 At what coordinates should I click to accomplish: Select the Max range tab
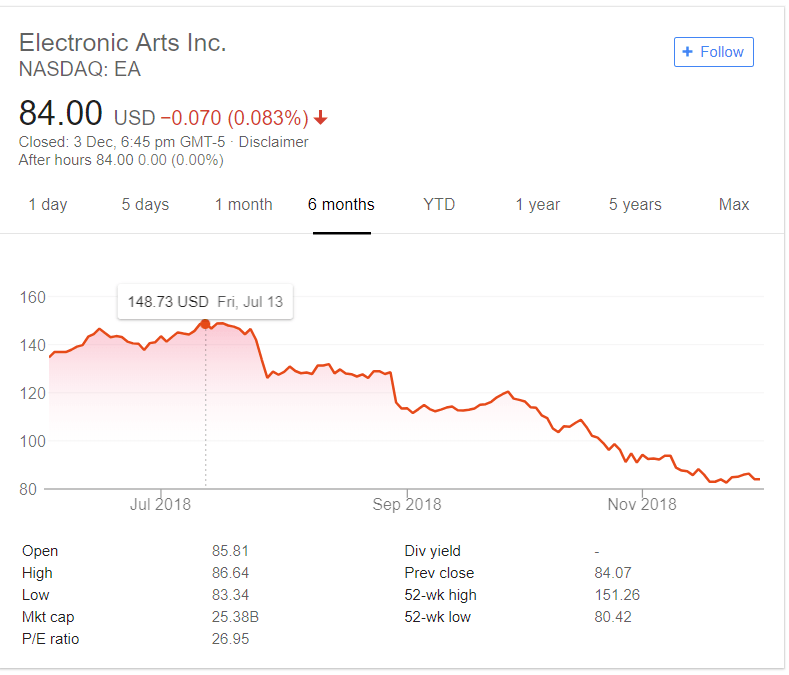(734, 205)
